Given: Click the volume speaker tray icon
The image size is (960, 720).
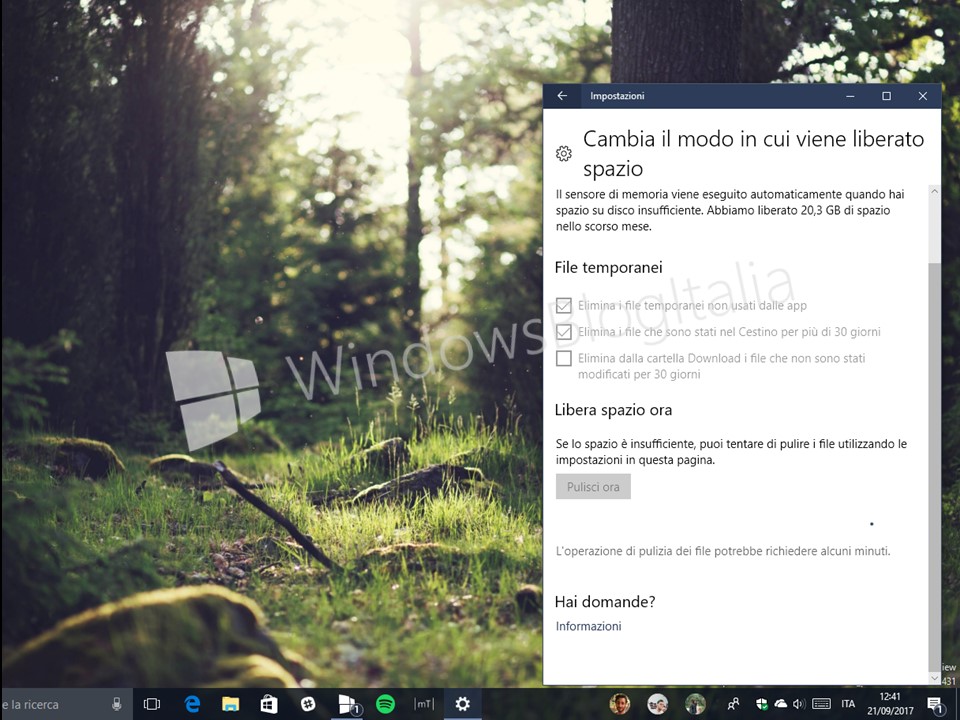Looking at the screenshot, I should click(x=799, y=704).
